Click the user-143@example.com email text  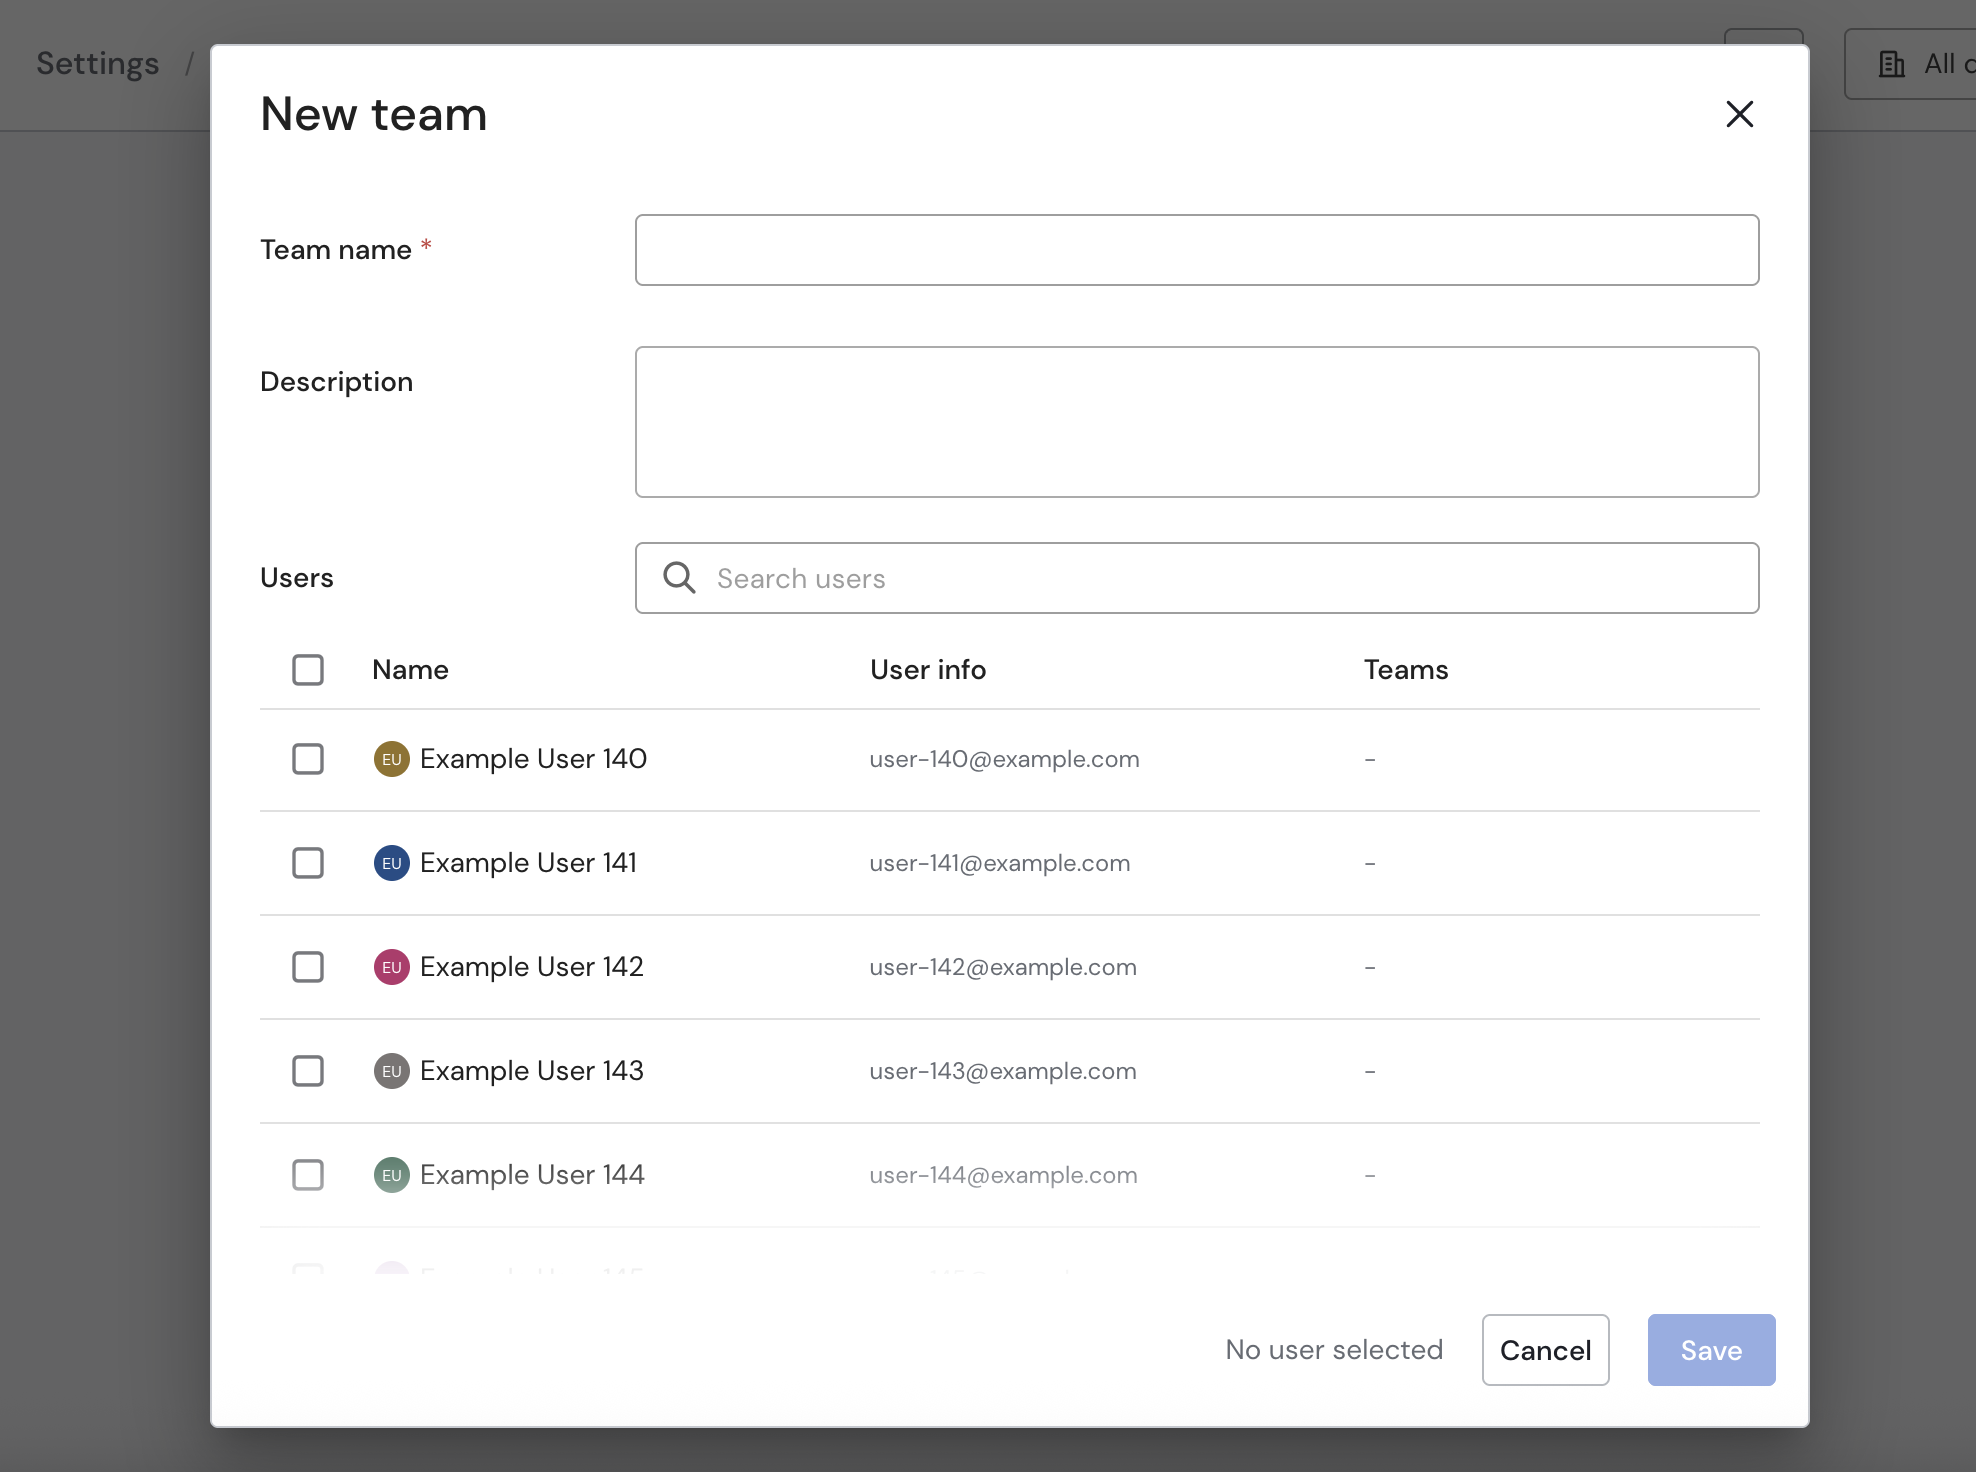1002,1071
